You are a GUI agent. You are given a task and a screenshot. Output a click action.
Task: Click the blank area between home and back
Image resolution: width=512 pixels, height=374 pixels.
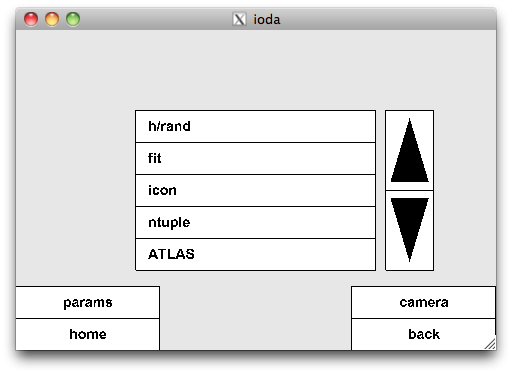coord(255,318)
